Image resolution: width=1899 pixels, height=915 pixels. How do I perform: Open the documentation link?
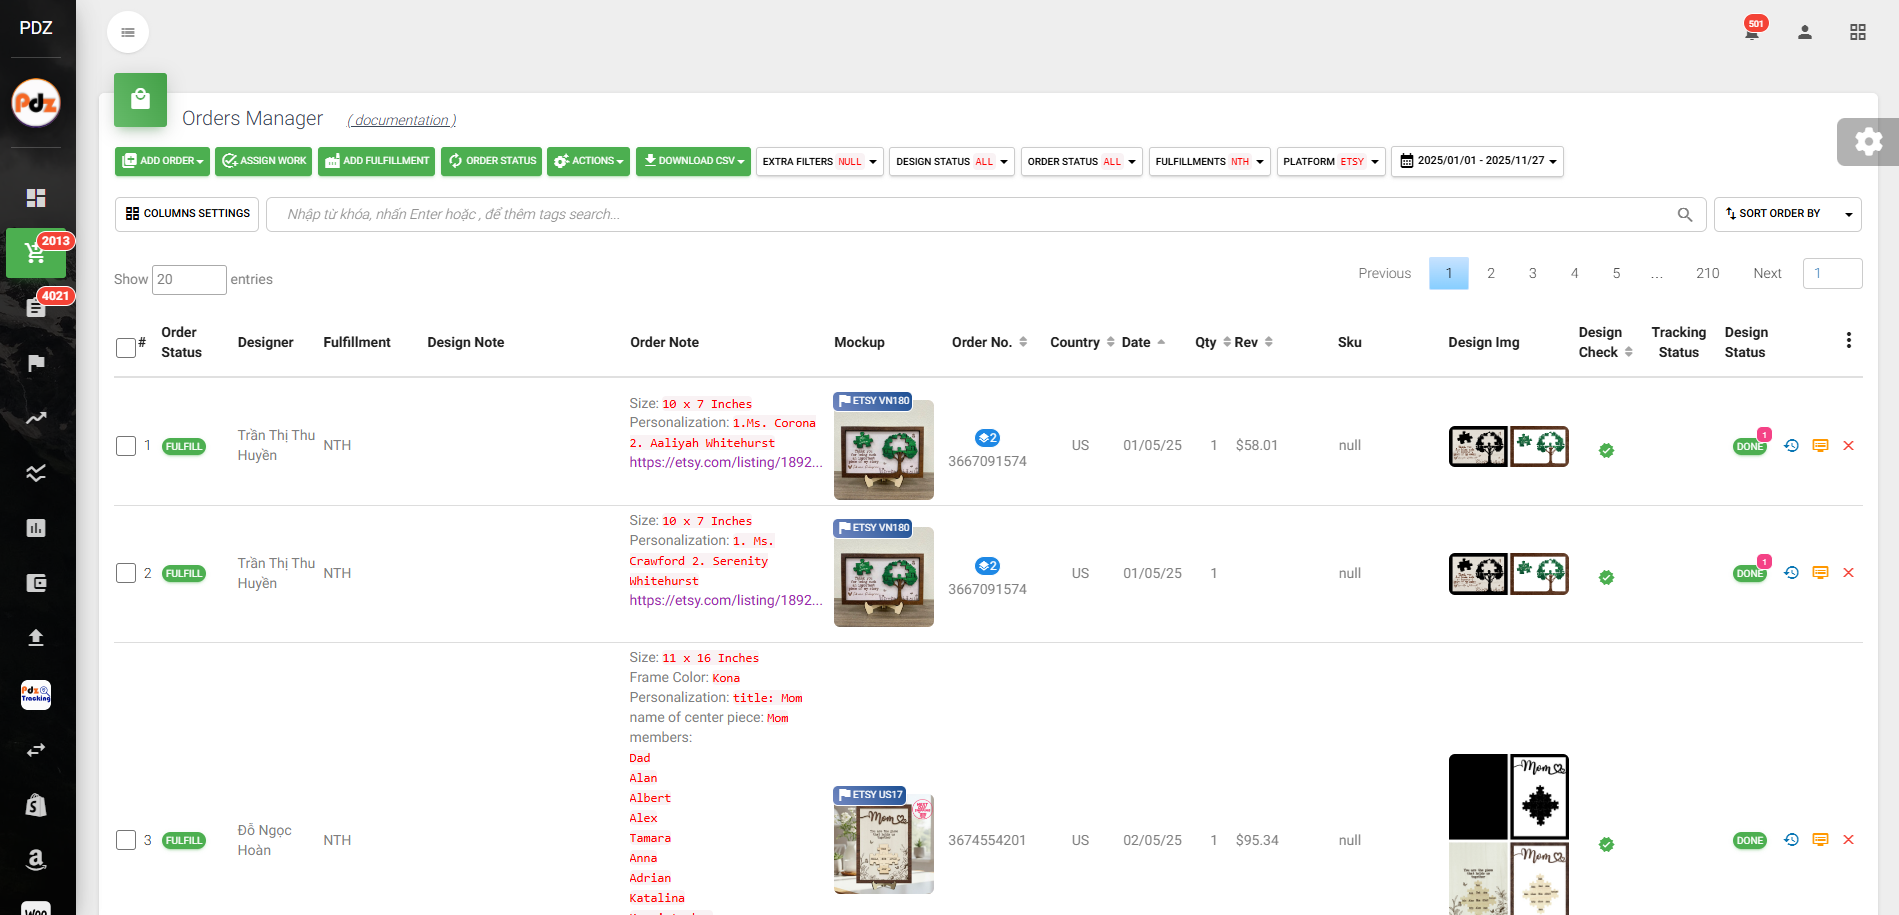(x=400, y=119)
